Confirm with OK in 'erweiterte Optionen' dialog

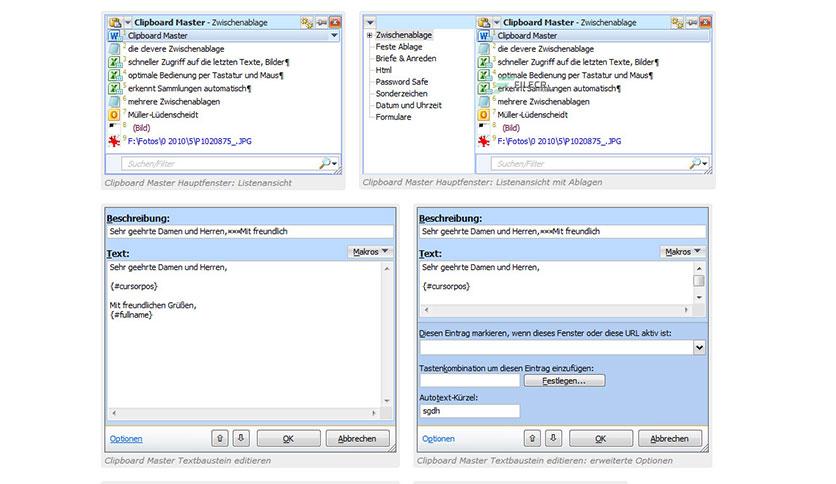click(x=601, y=438)
